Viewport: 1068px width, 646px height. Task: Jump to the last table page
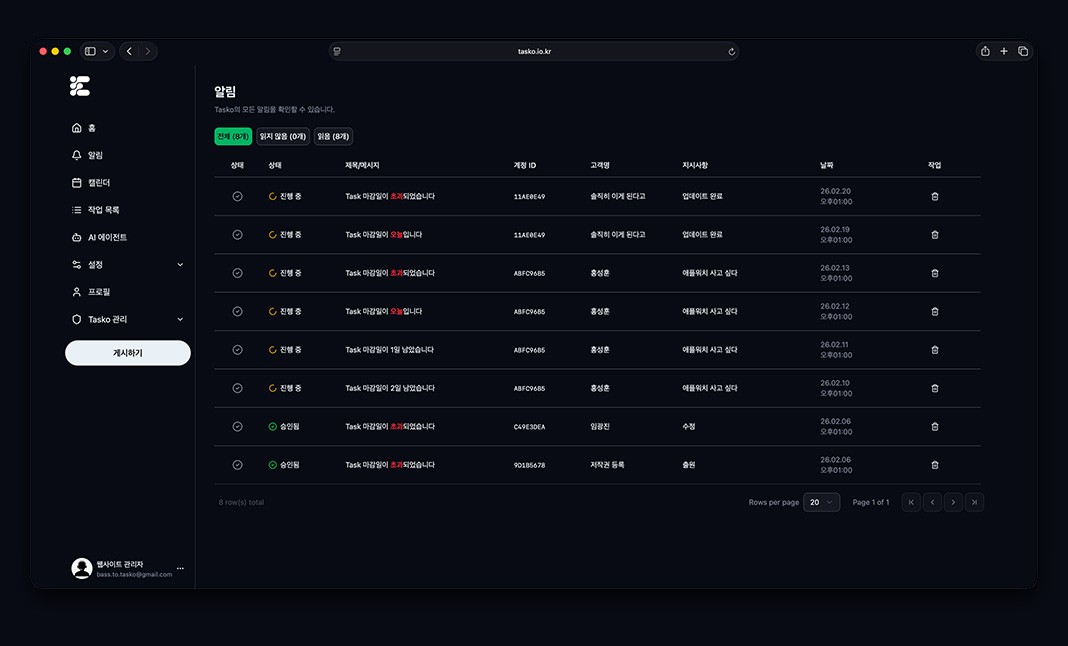point(975,502)
